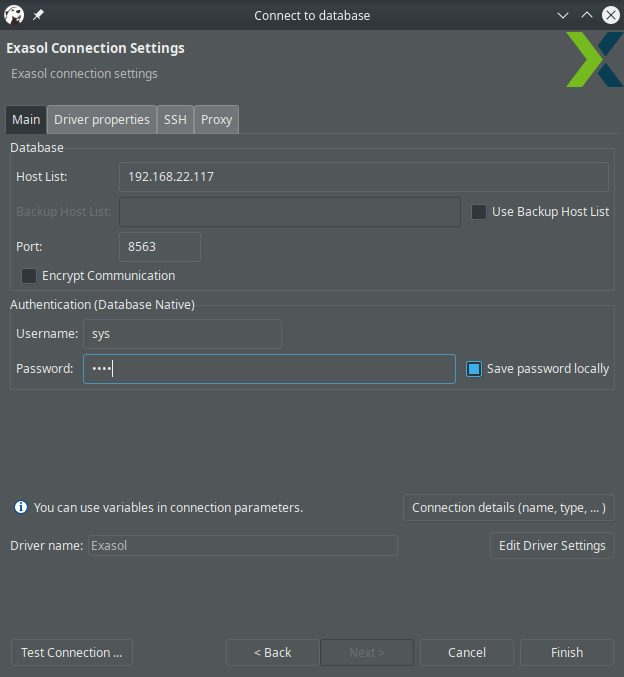Toggle the pin window icon

[38, 15]
